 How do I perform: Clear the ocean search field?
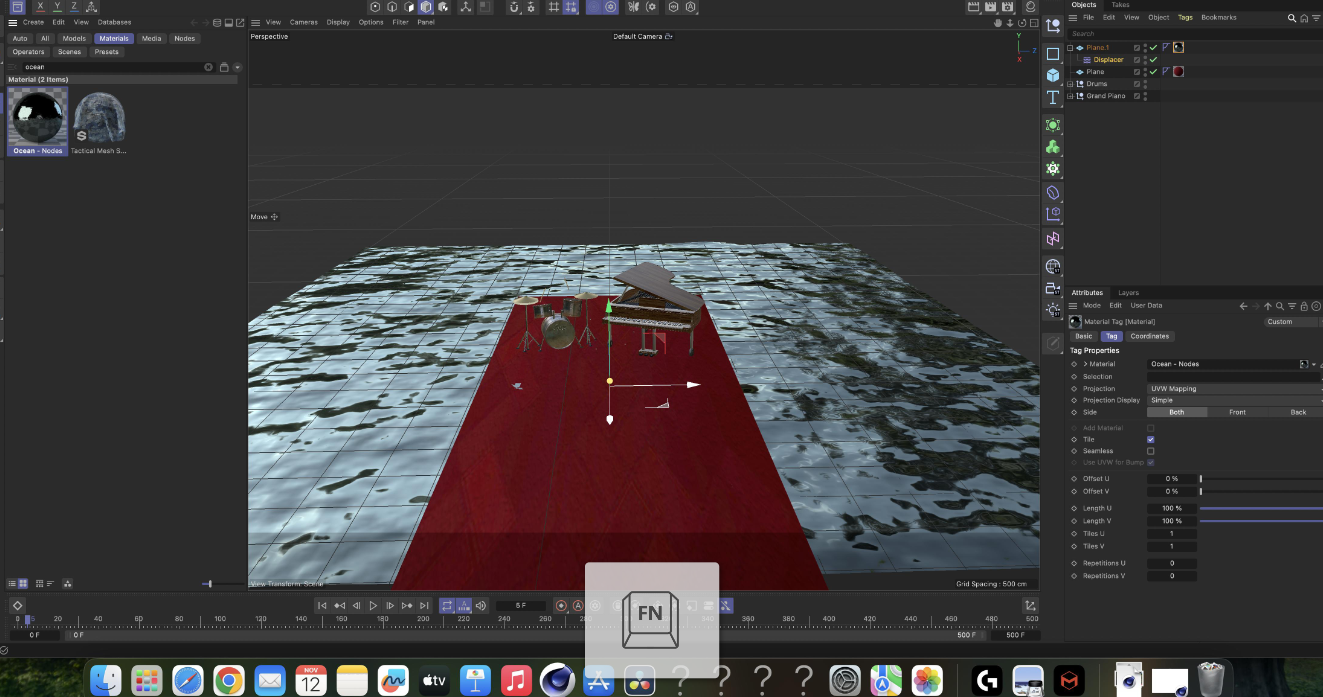coord(209,67)
